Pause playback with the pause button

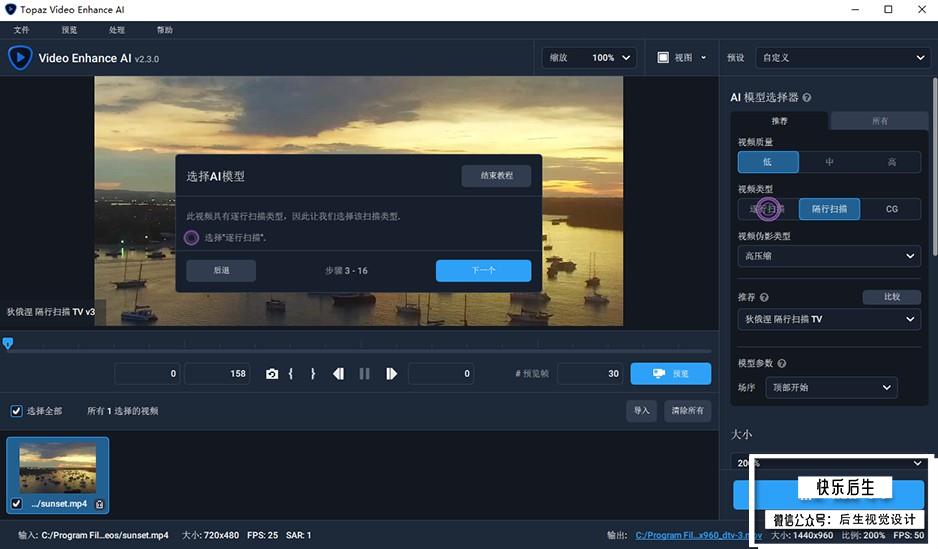click(364, 374)
